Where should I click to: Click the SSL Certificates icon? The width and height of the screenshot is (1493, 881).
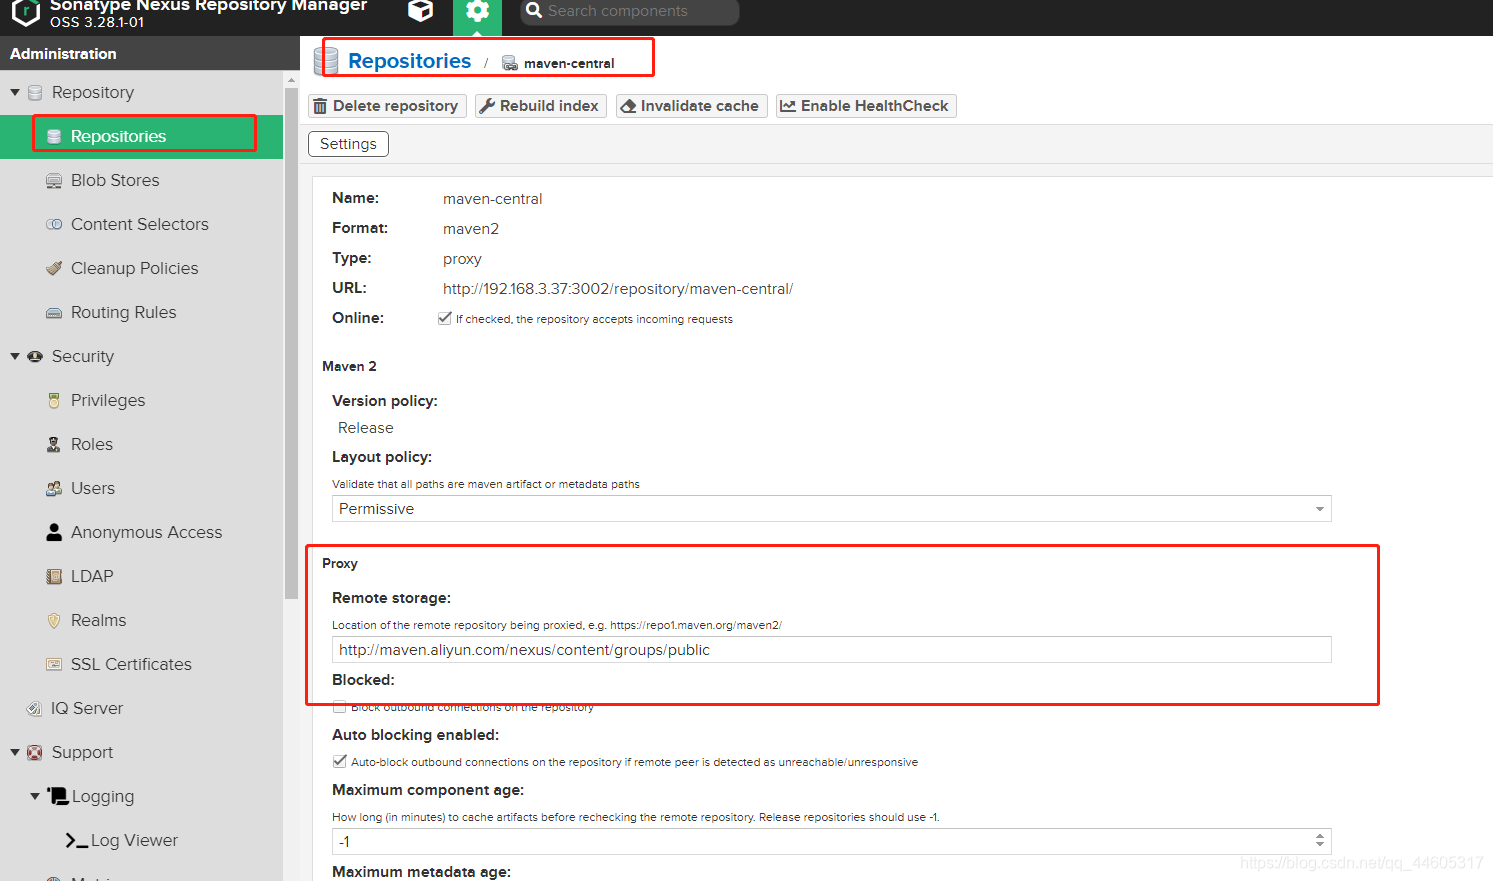point(54,664)
